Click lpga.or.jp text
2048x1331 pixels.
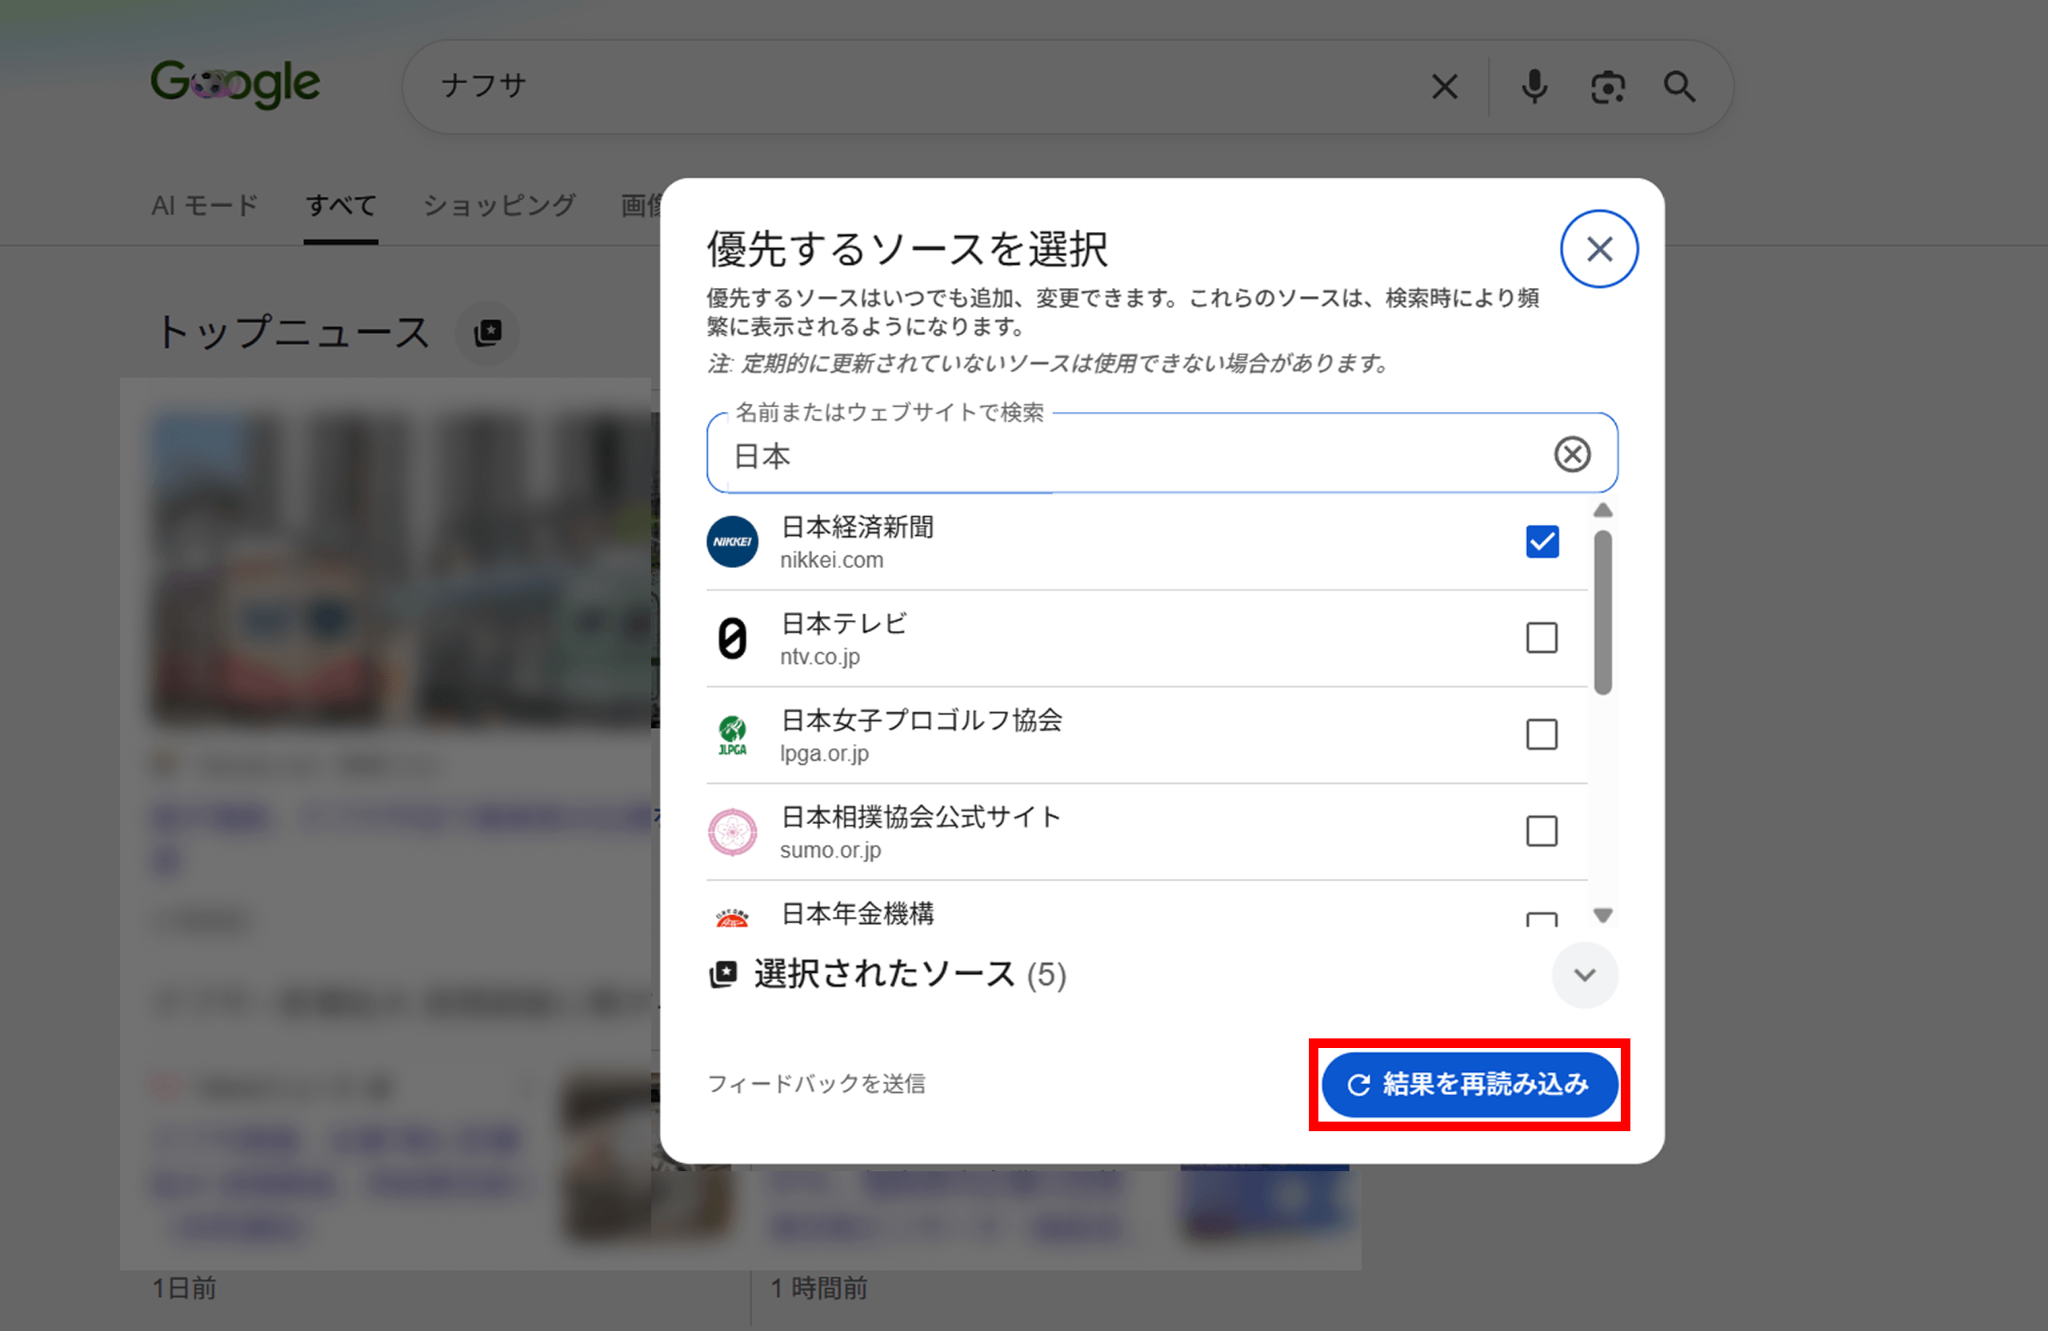825,754
